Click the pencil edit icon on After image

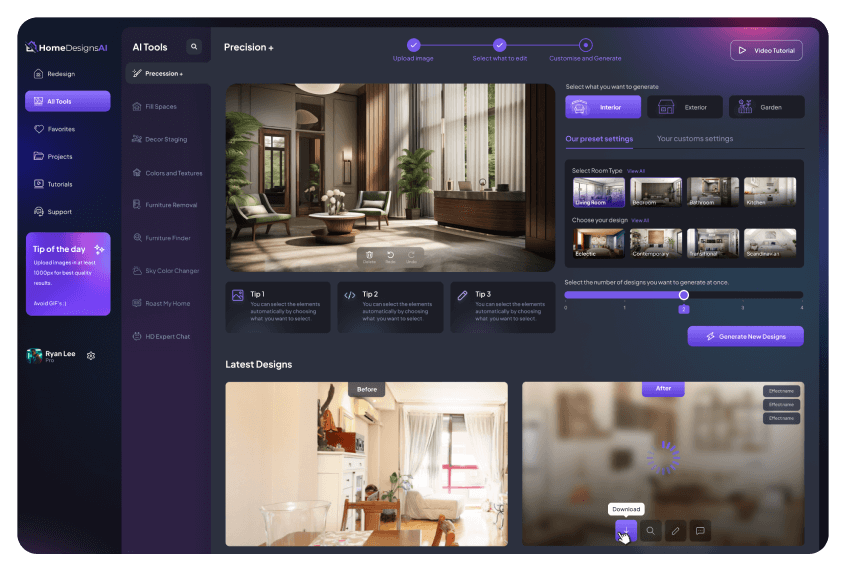click(676, 531)
